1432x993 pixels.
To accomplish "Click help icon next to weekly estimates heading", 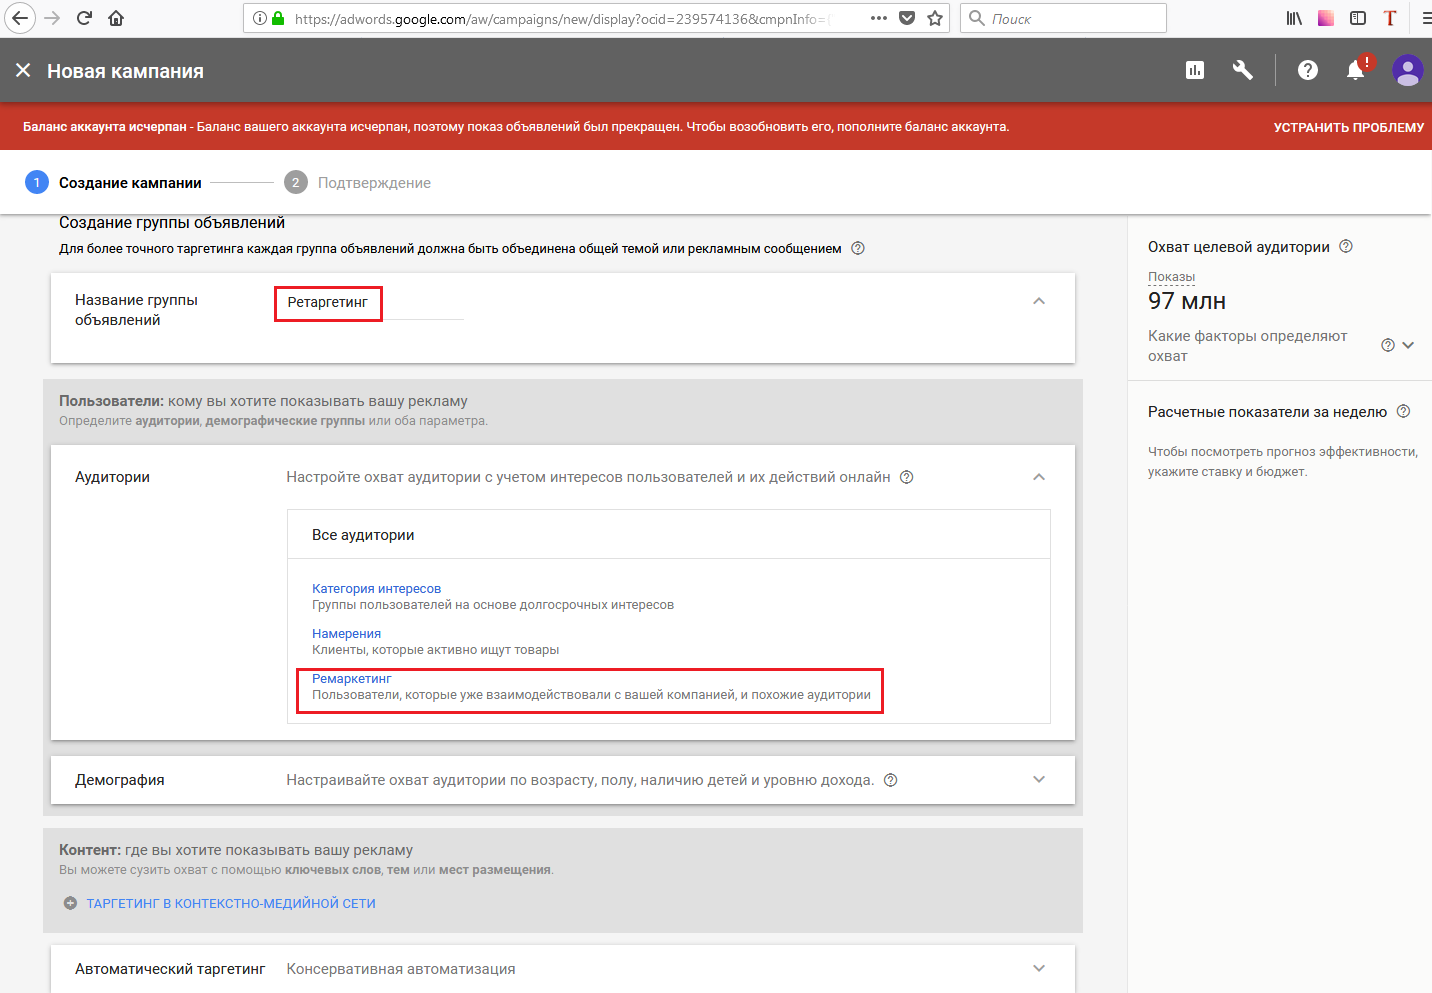I will pyautogui.click(x=1403, y=411).
